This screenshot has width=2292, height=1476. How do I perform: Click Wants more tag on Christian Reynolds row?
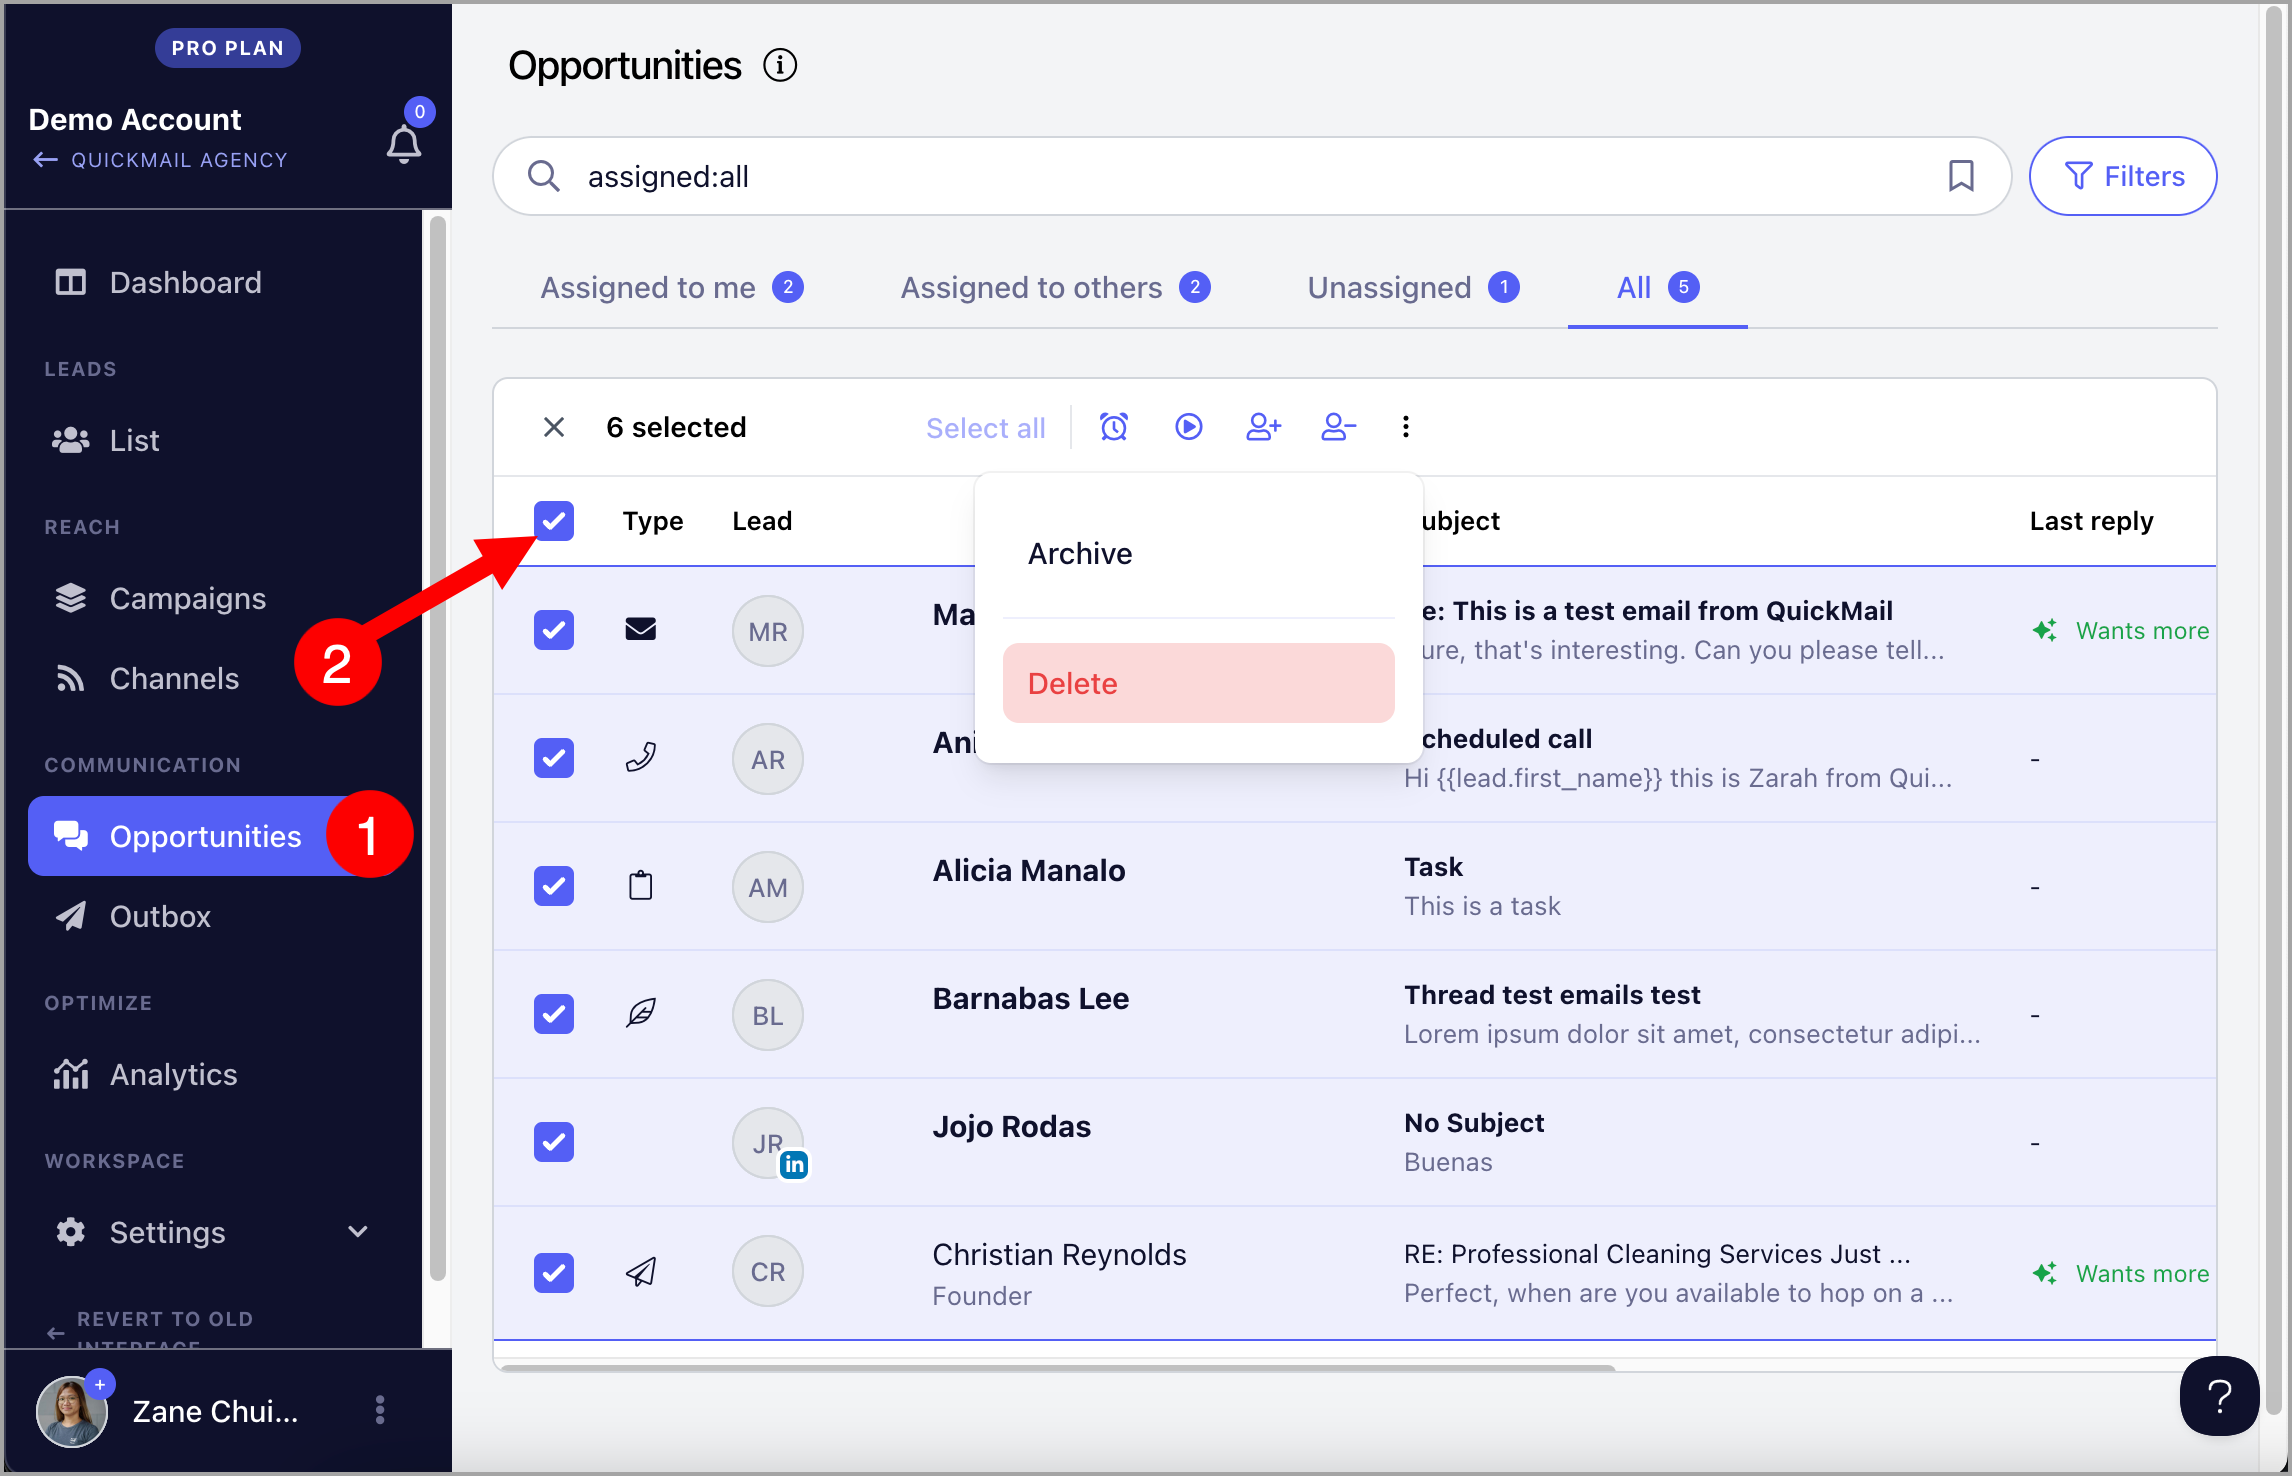[2122, 1274]
